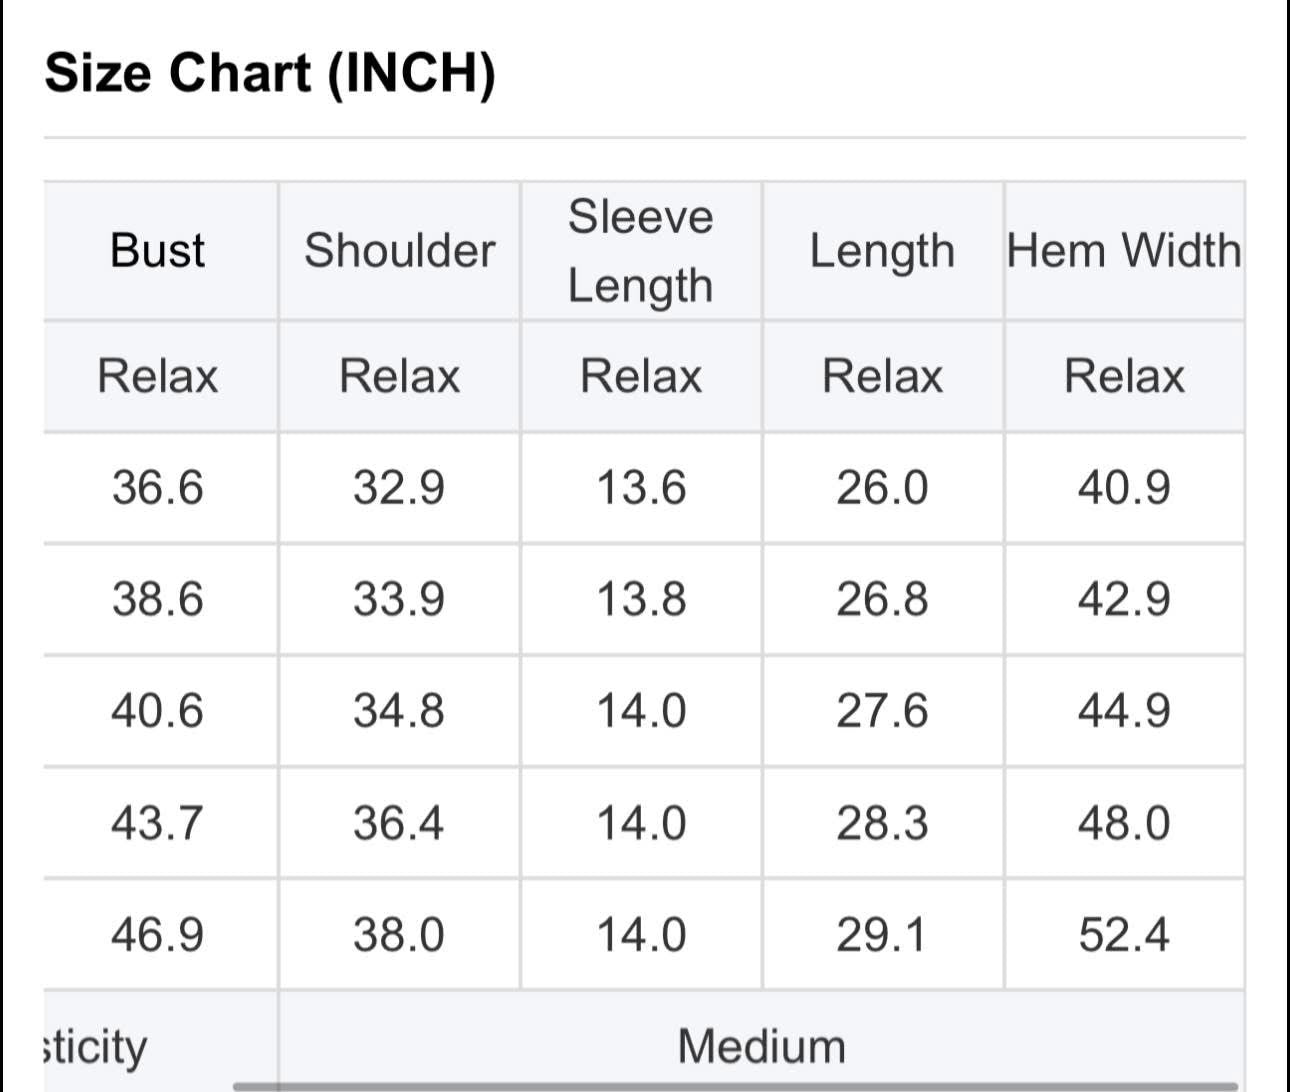Select the 42.9 hem width cell
The height and width of the screenshot is (1092, 1290).
pos(1124,599)
